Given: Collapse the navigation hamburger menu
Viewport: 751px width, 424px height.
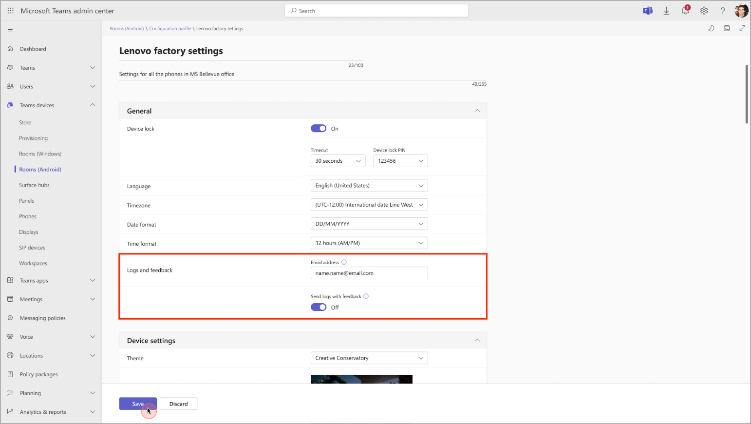Looking at the screenshot, I should click(11, 30).
